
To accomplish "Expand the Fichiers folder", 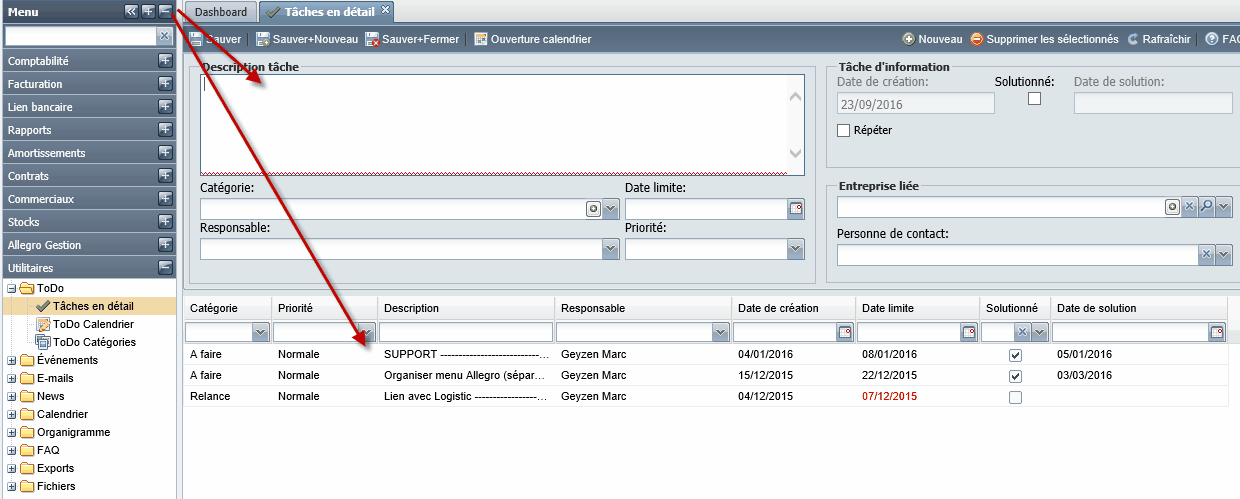I will [11, 486].
